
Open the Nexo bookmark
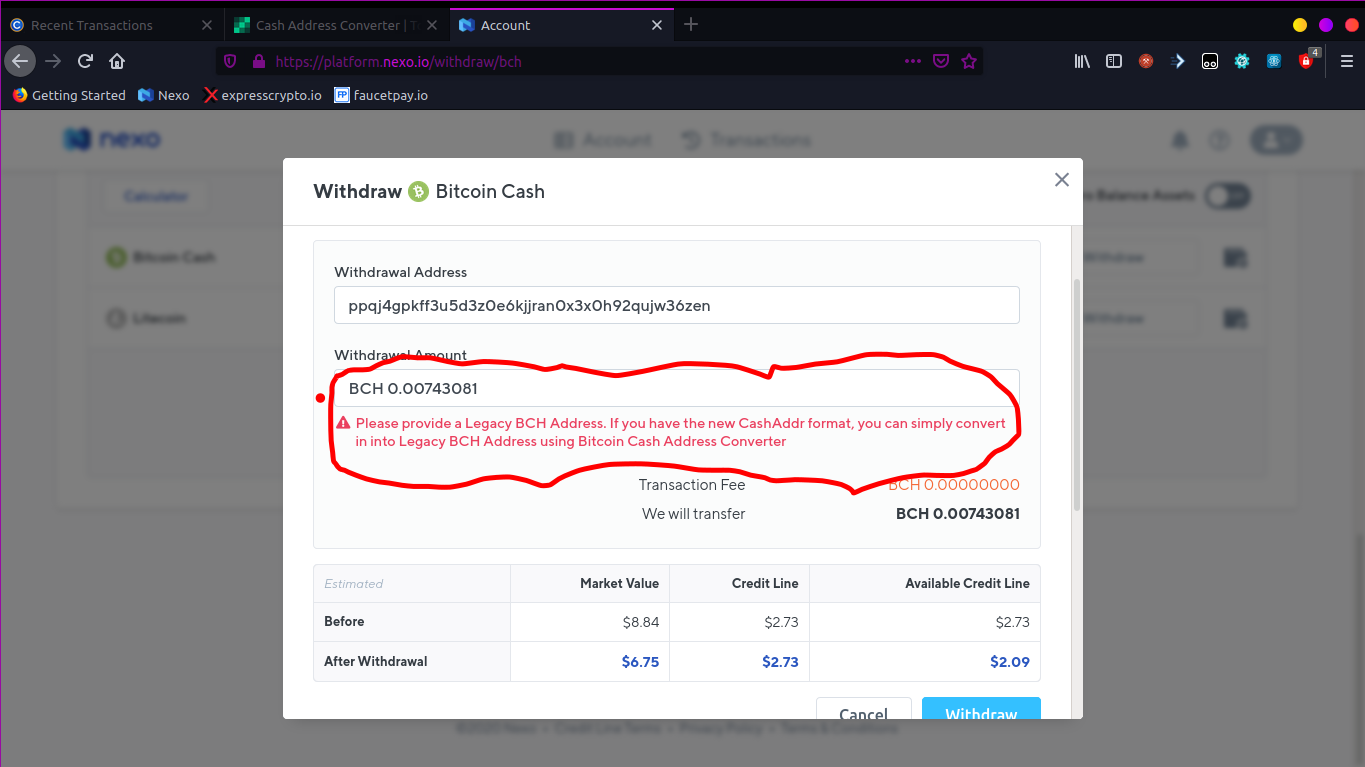pyautogui.click(x=164, y=95)
